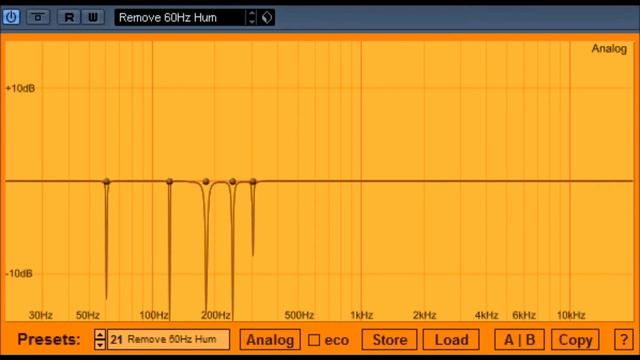Select the 120Hz notch band handle
The image size is (640, 360).
coord(169,181)
